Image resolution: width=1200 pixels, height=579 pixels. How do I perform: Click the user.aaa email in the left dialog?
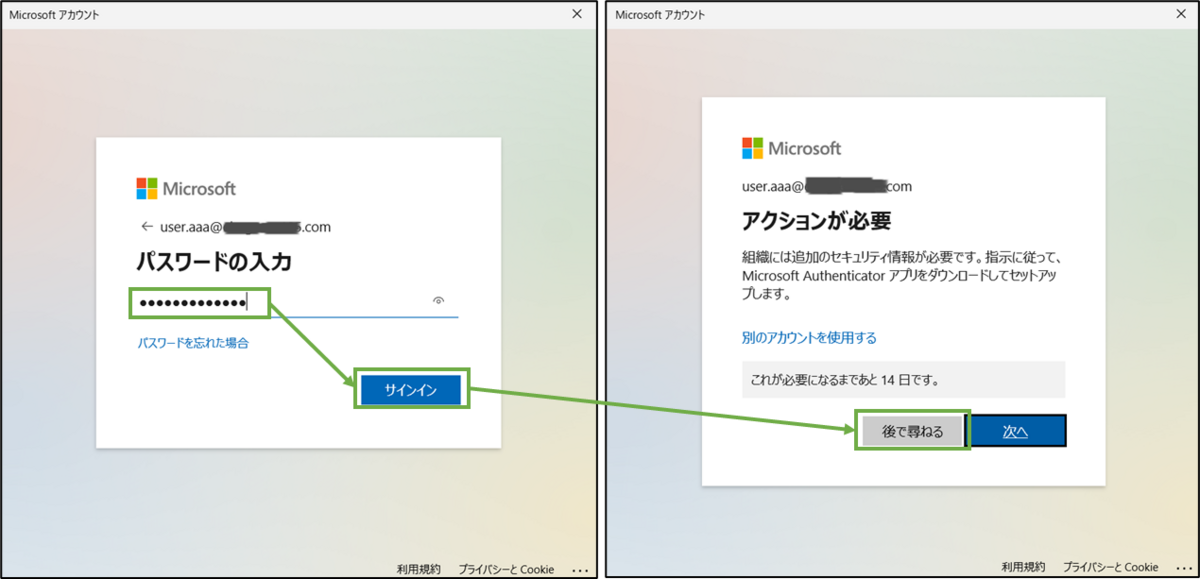pyautogui.click(x=245, y=227)
